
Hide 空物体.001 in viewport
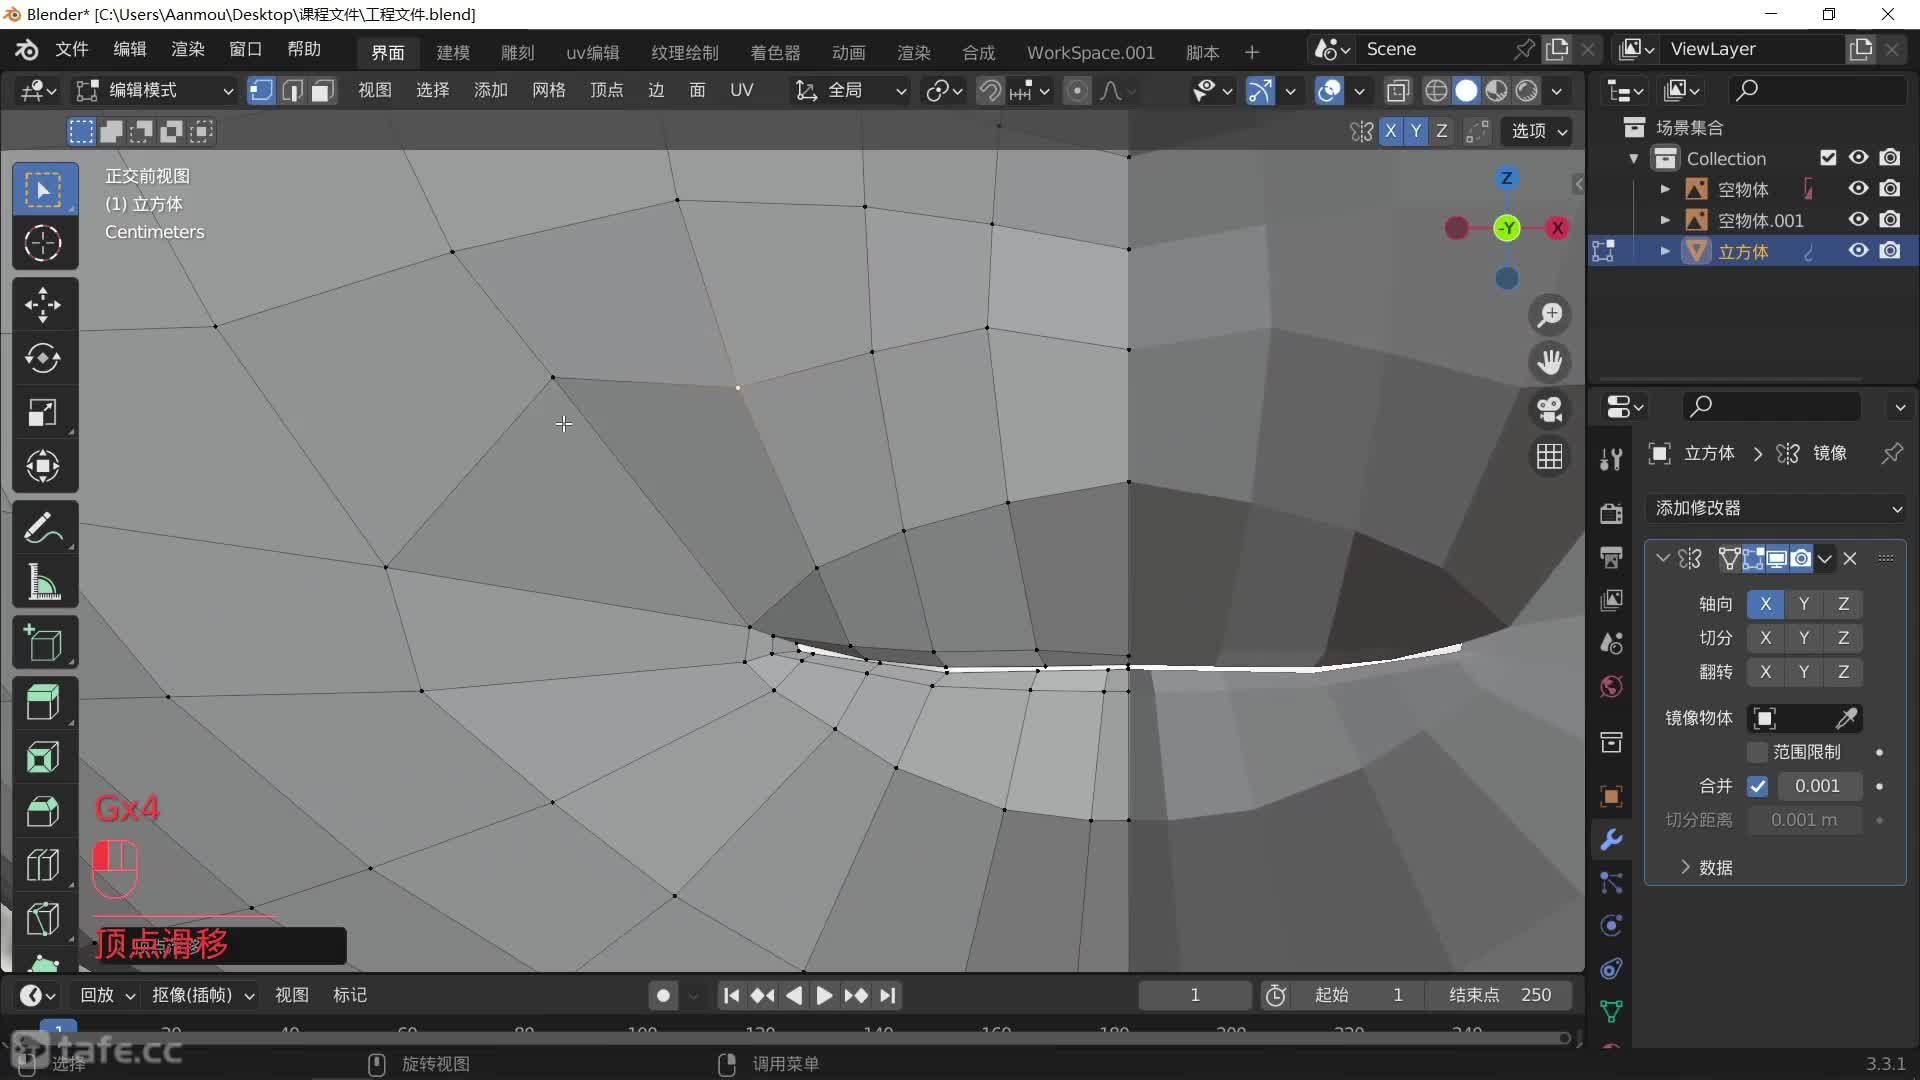pos(1858,220)
